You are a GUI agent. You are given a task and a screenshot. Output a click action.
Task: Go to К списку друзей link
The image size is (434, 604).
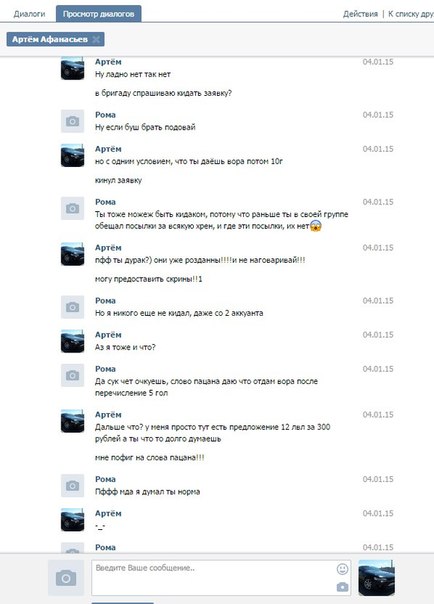coord(411,14)
